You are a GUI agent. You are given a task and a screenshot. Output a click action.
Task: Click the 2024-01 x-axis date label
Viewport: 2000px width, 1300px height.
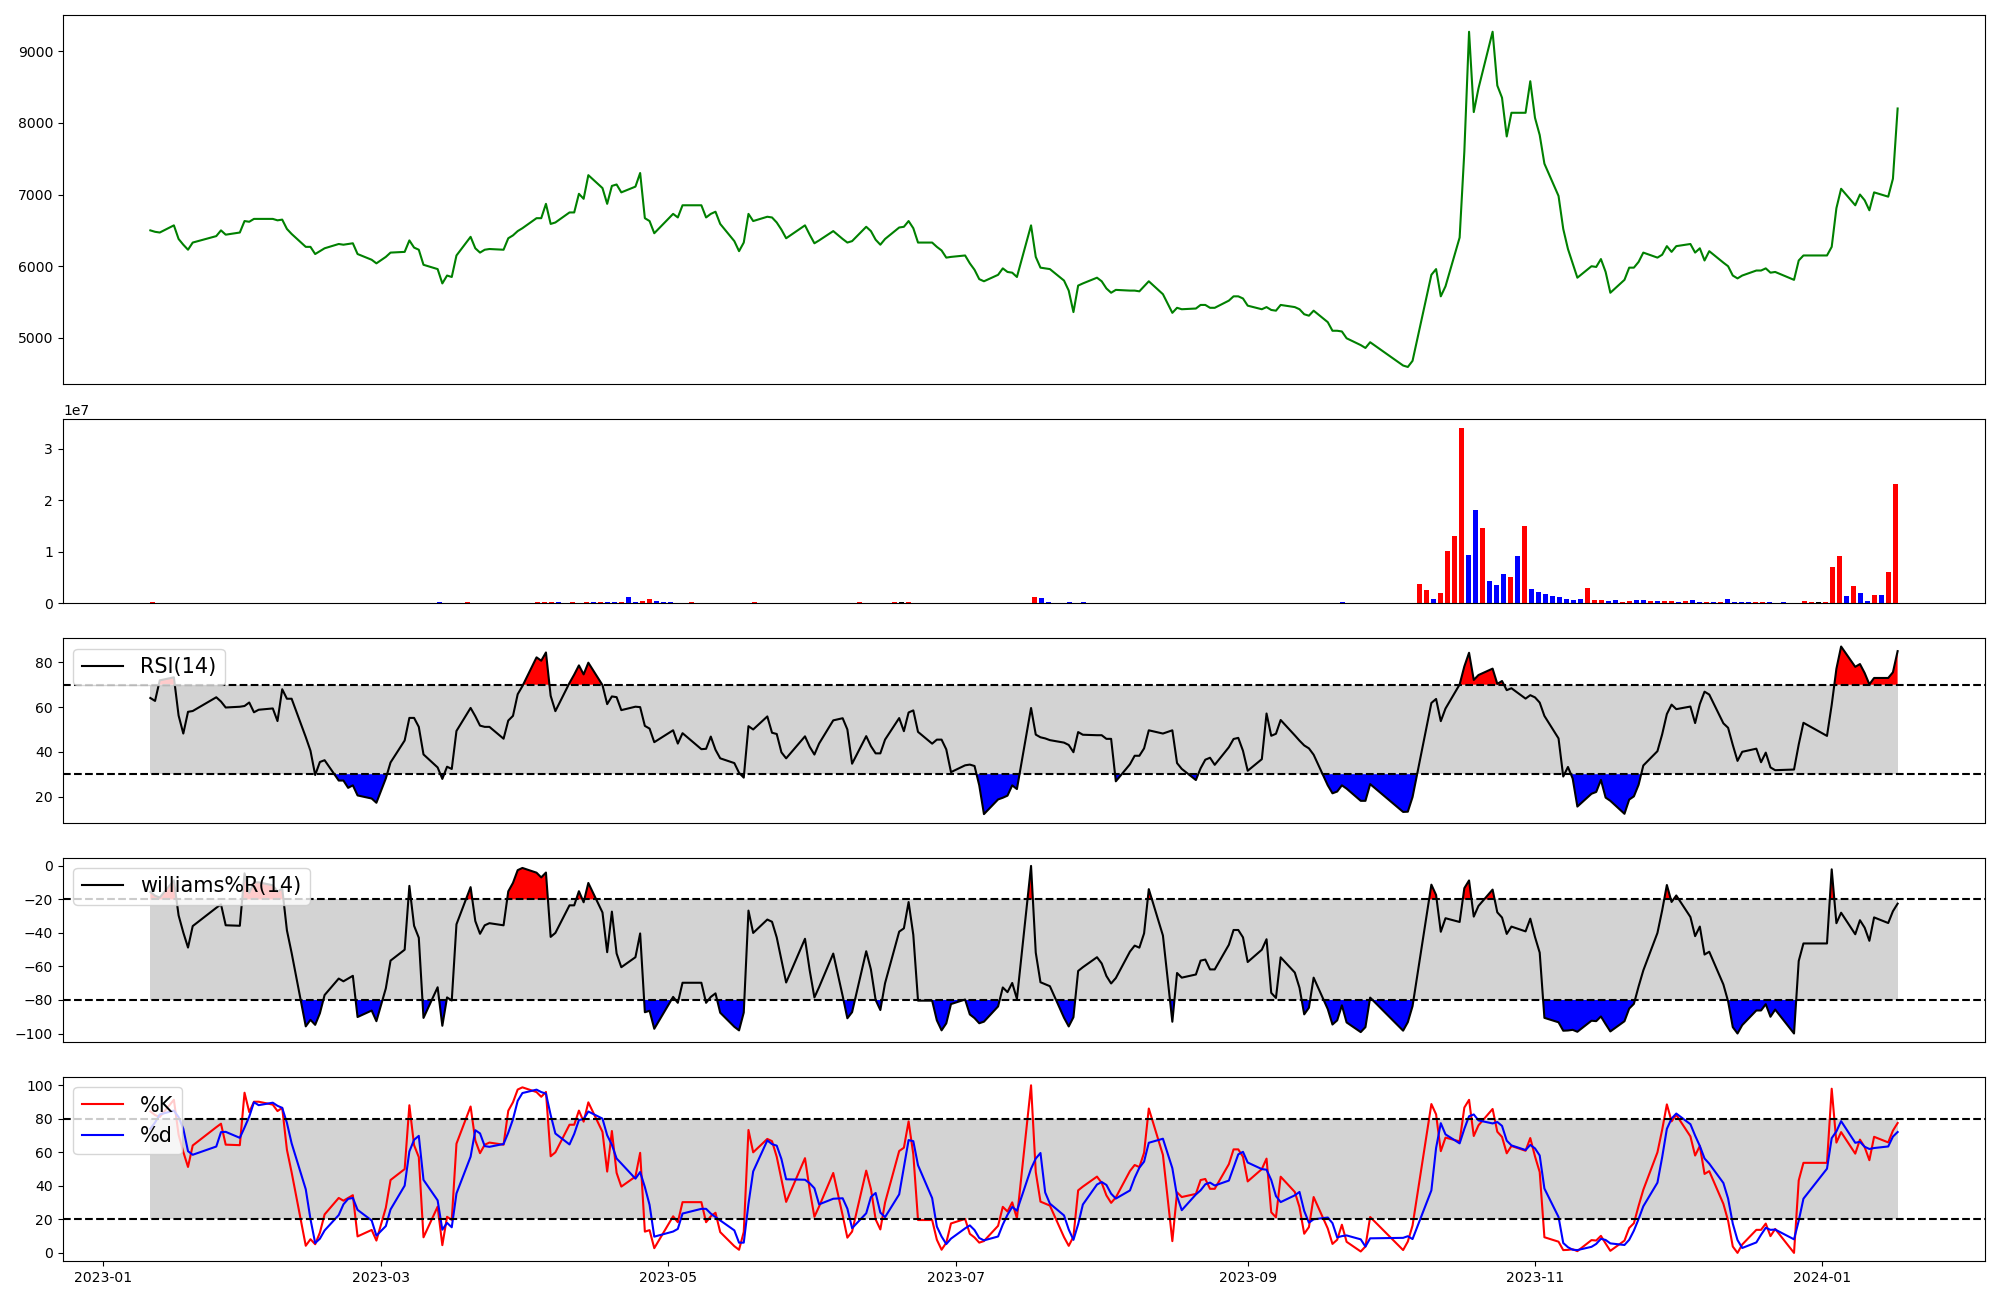1822,1277
